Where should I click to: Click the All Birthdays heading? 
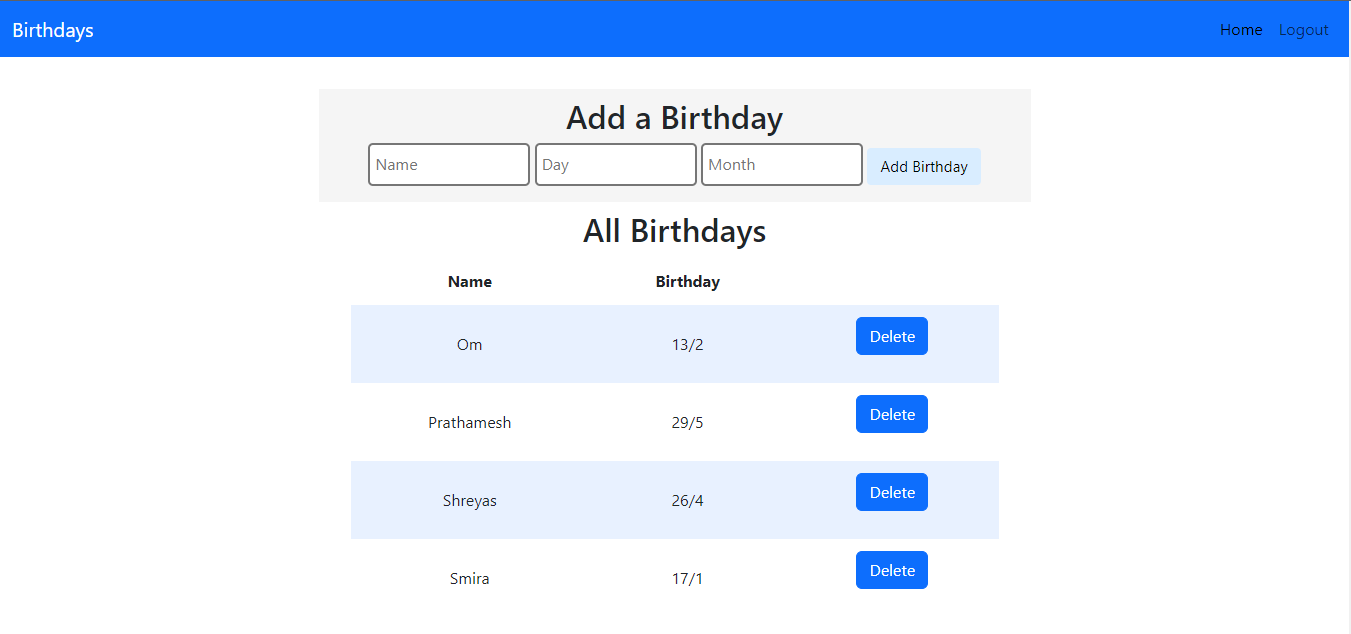[x=675, y=231]
